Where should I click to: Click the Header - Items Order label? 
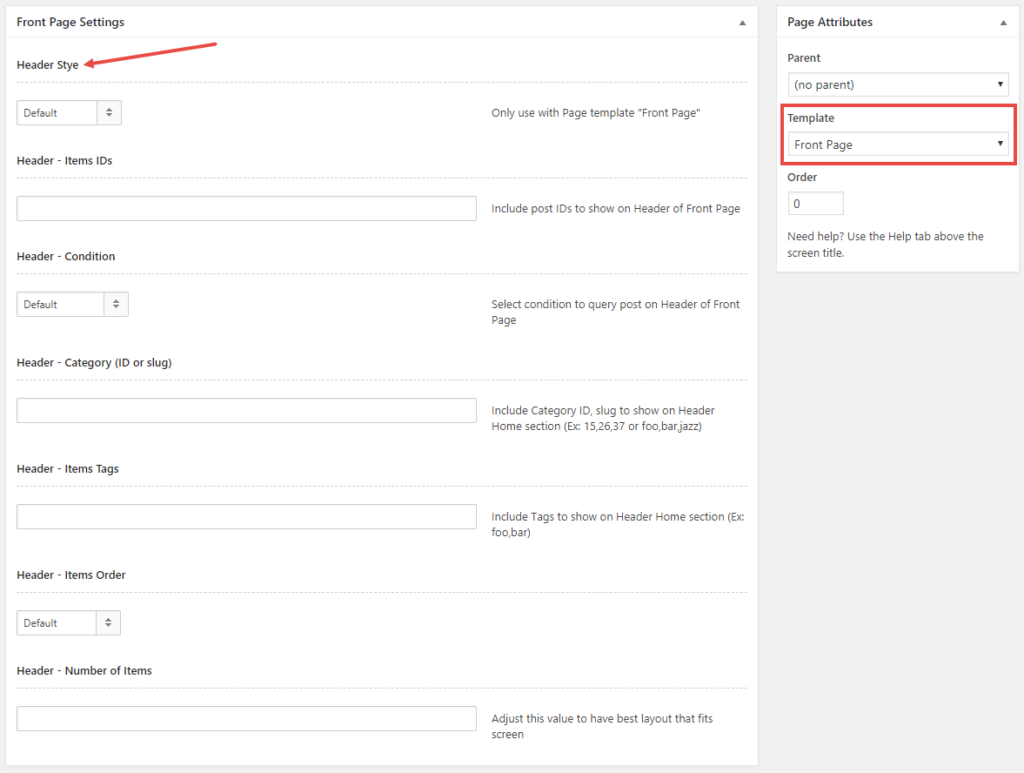tap(71, 575)
